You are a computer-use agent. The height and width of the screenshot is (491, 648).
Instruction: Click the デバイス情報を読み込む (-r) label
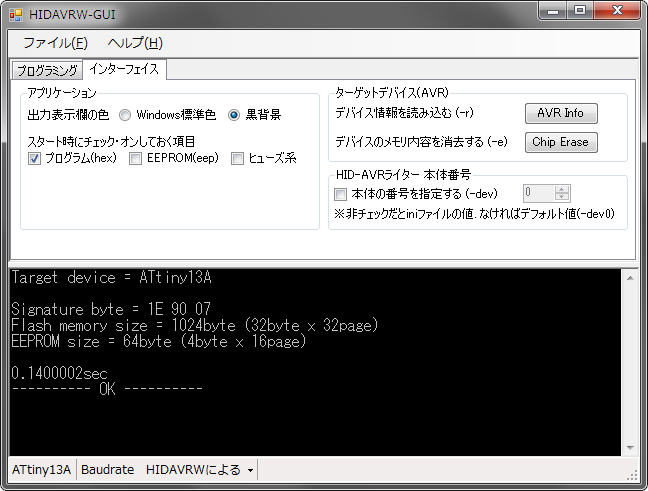coord(404,113)
